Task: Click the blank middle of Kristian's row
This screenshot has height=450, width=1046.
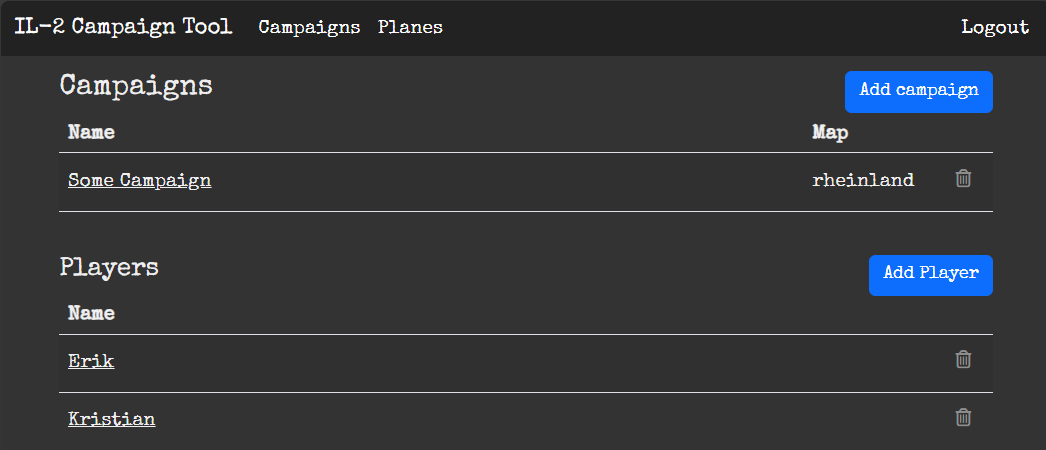Action: [x=500, y=419]
